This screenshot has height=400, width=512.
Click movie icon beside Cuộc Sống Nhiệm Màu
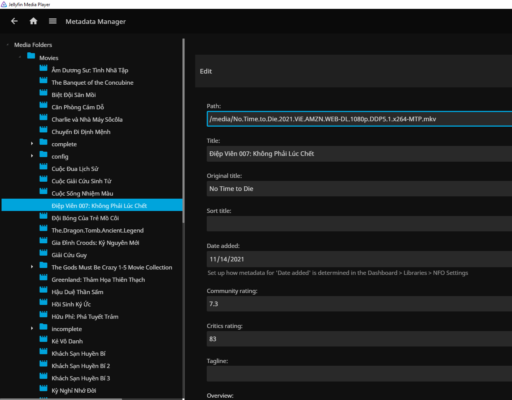click(x=43, y=191)
